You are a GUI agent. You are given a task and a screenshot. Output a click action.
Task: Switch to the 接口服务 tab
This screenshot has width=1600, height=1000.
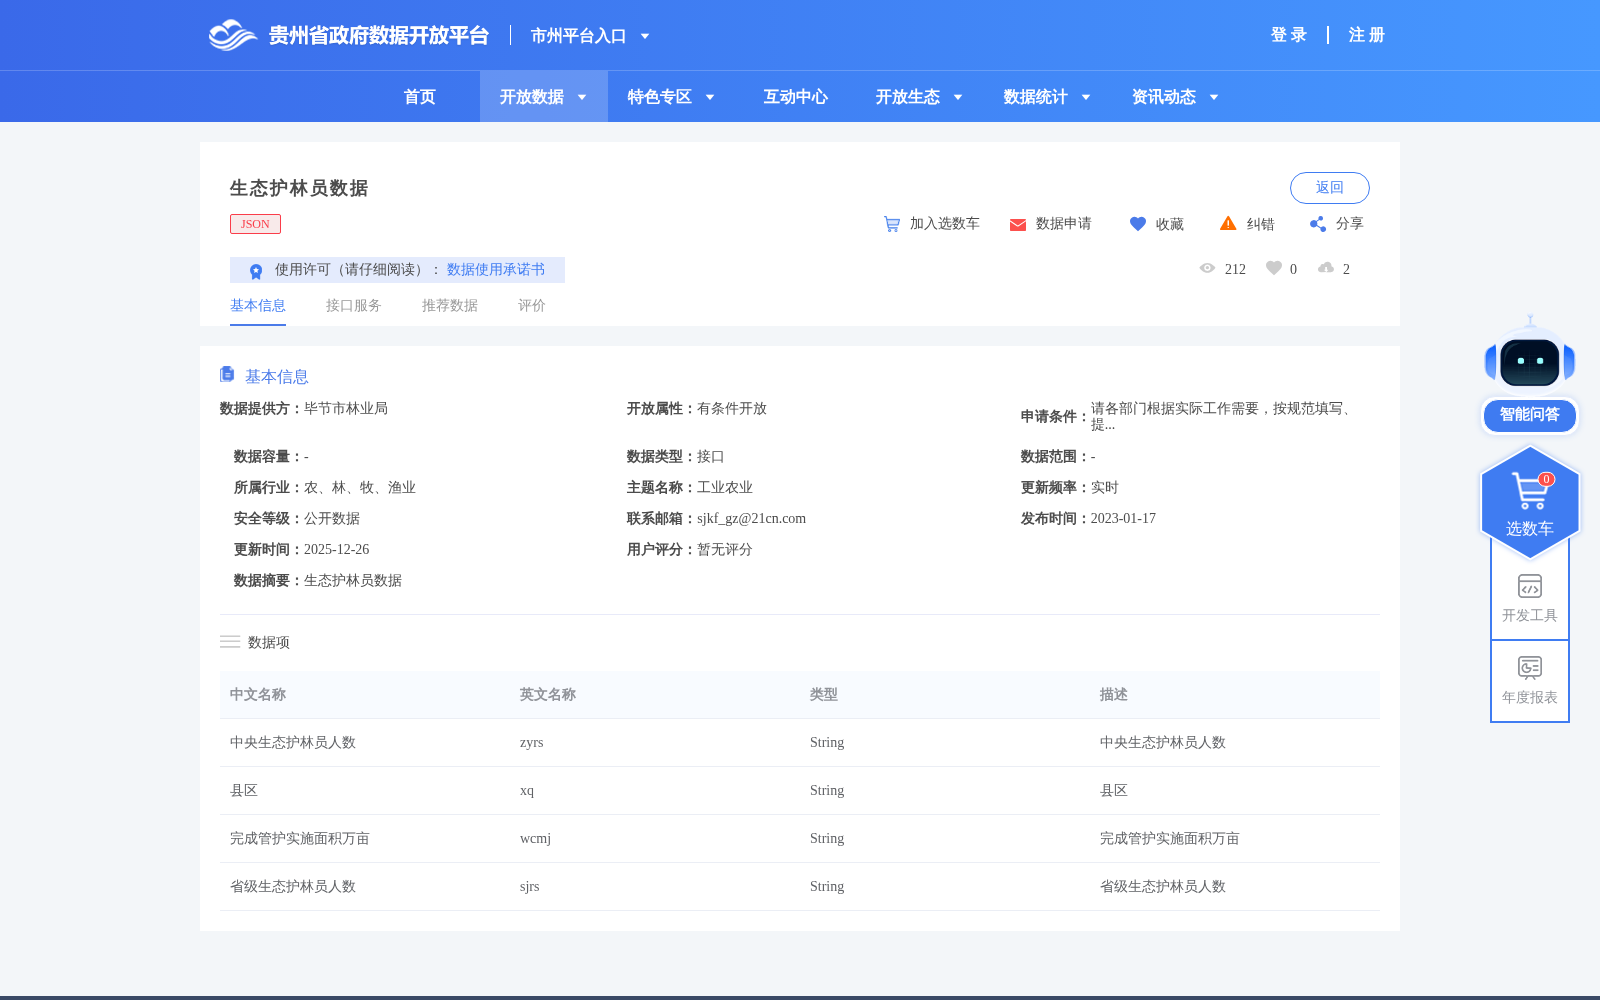[x=354, y=306]
